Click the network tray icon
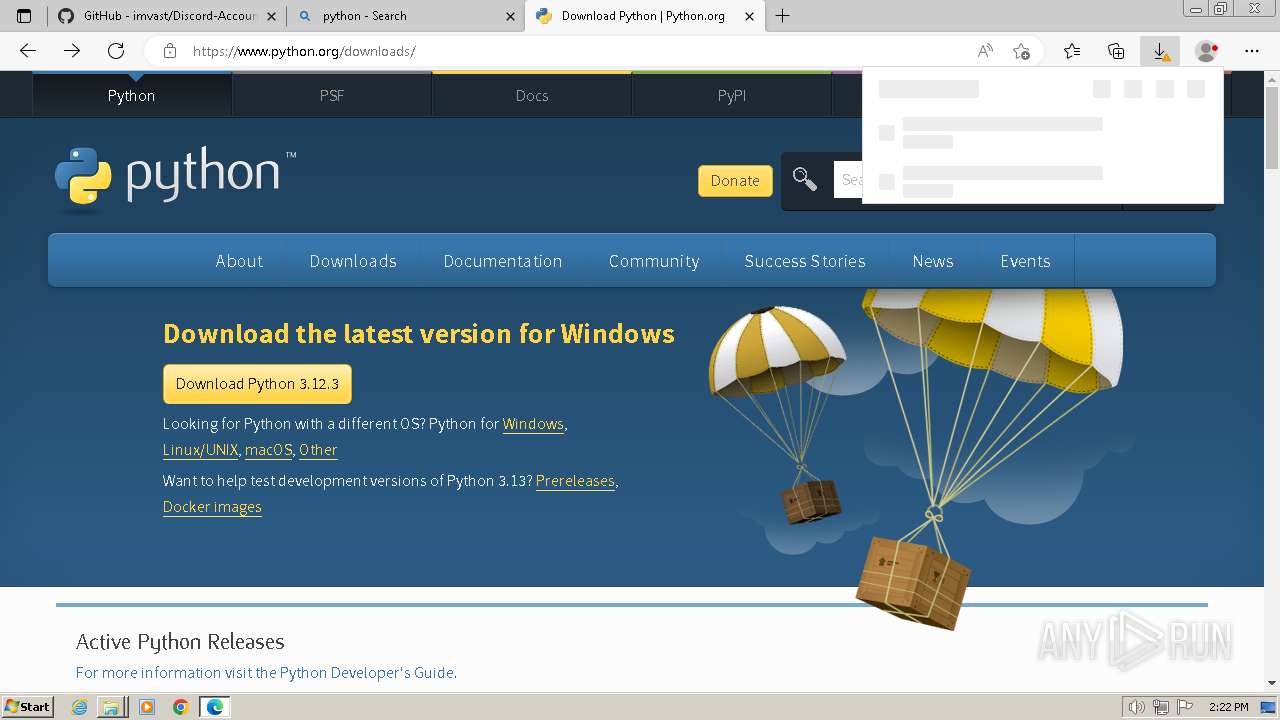 point(1161,707)
